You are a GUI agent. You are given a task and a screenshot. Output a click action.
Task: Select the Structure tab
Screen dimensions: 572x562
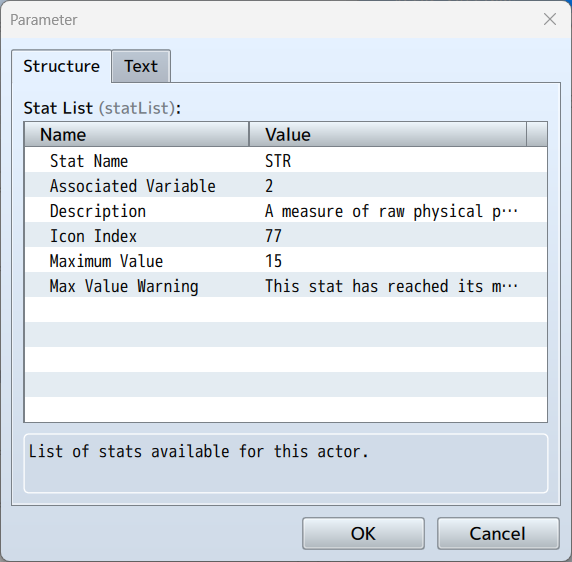(x=61, y=66)
